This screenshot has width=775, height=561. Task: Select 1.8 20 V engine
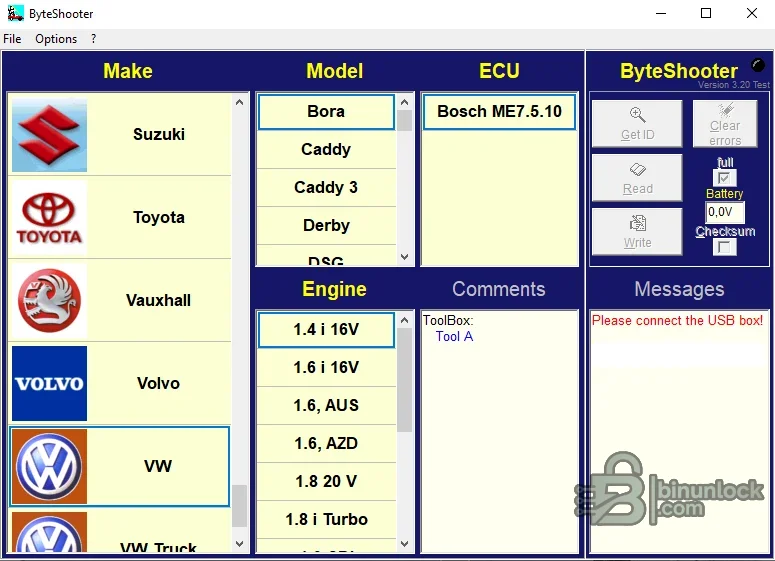[326, 481]
